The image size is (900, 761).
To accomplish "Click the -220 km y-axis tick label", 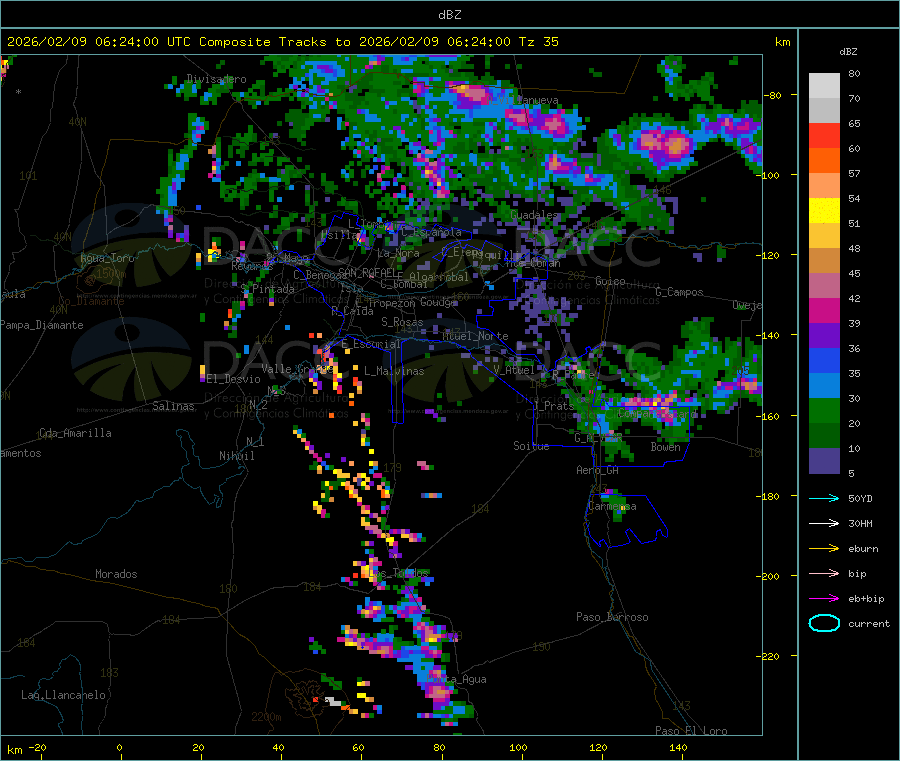I will pyautogui.click(x=770, y=657).
